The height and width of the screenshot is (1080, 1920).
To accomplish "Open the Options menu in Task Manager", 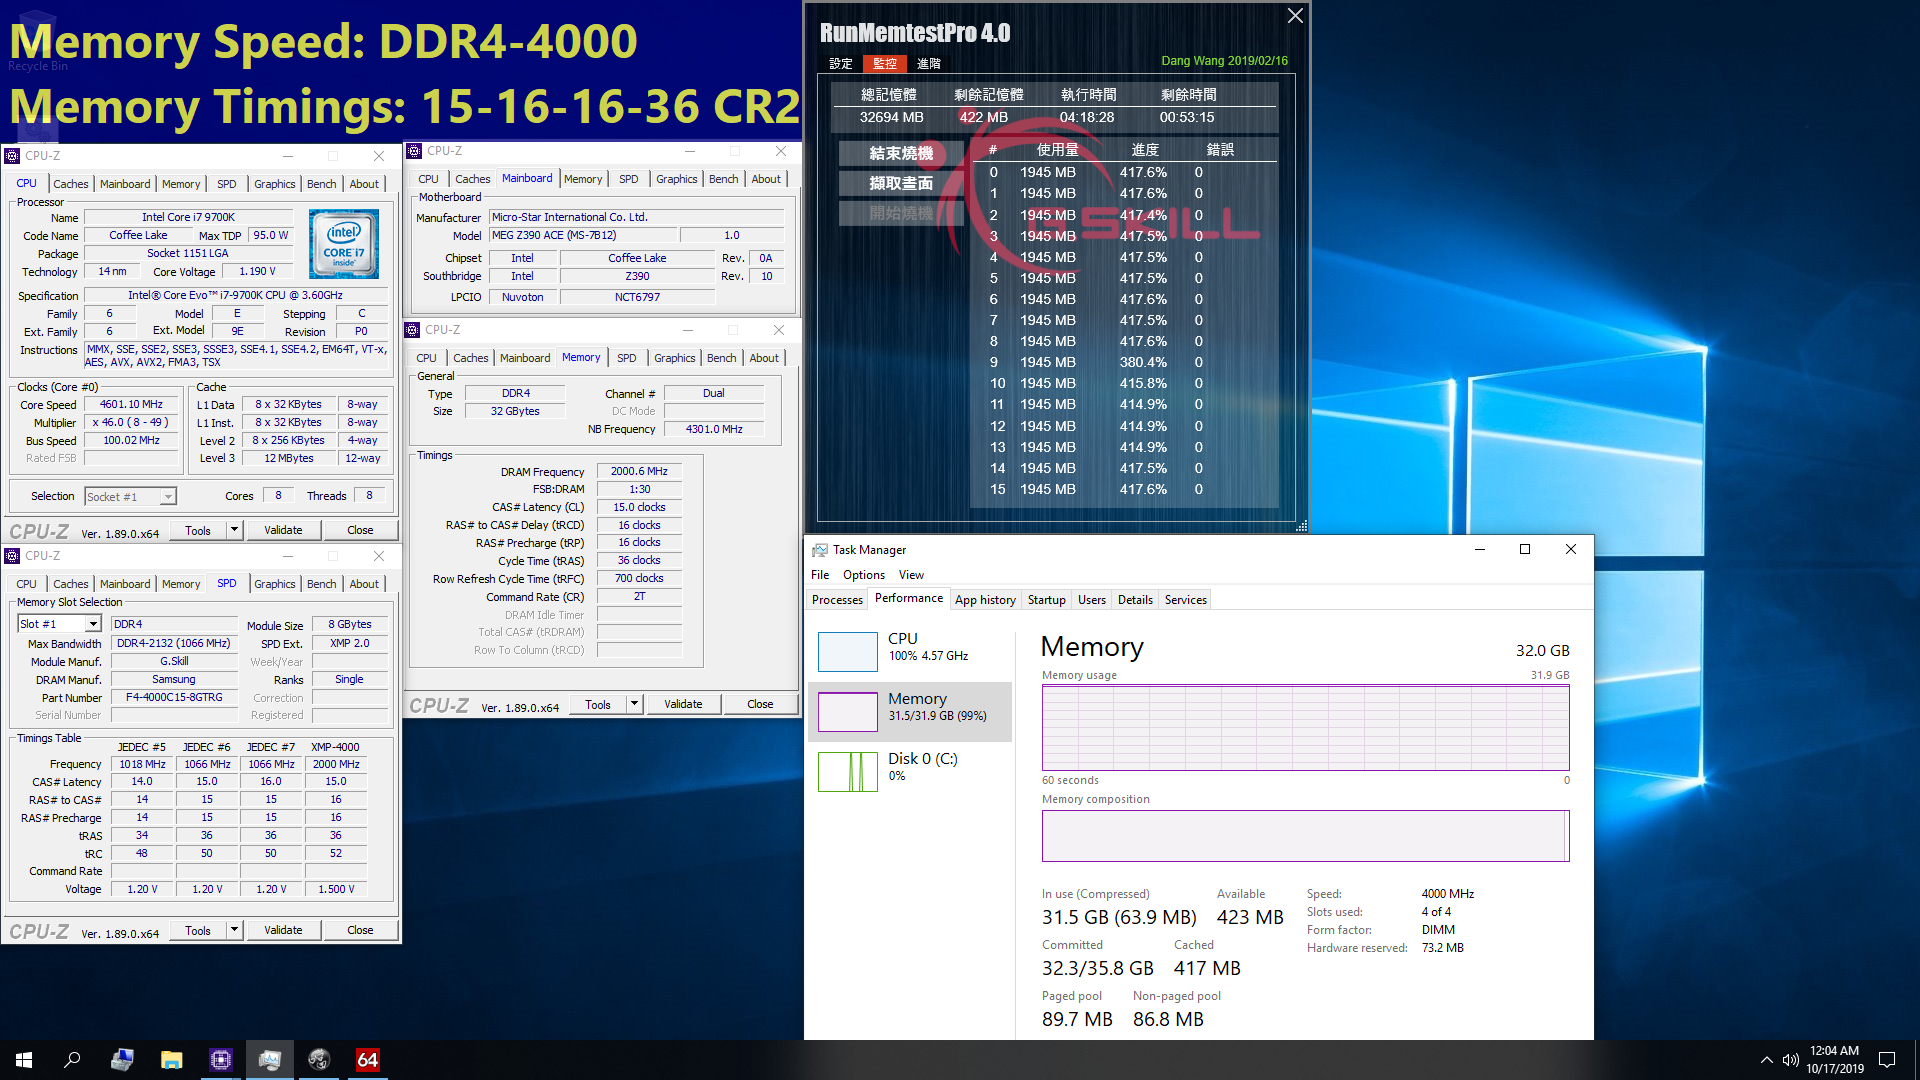I will pyautogui.click(x=863, y=574).
